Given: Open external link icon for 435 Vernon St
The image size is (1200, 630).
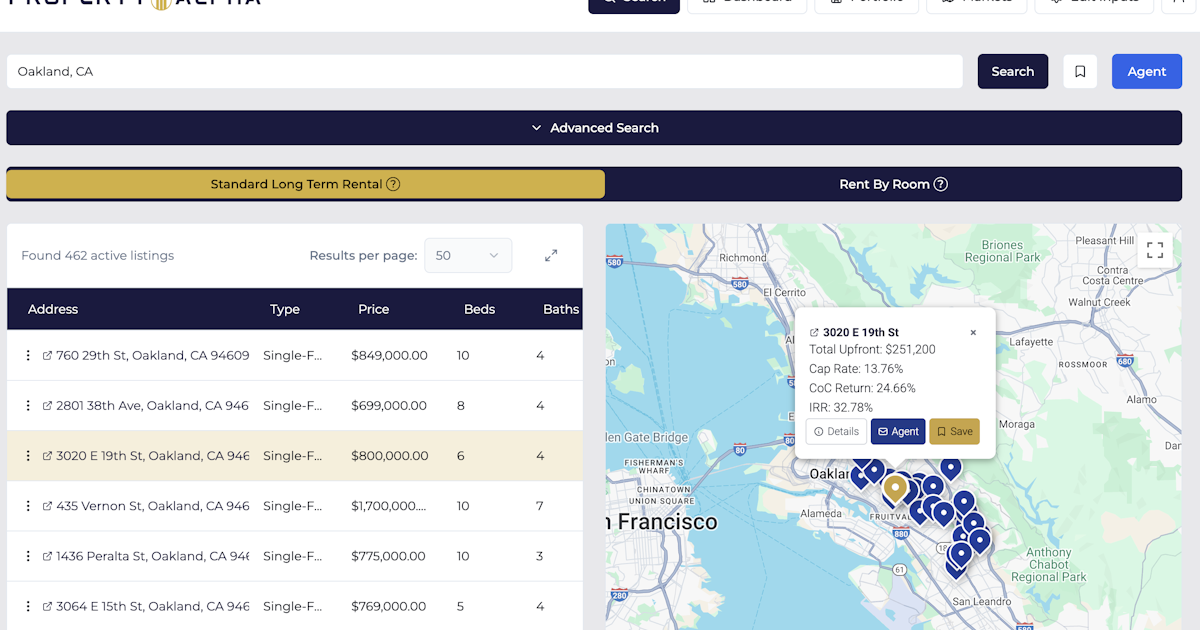Looking at the screenshot, I should pos(47,506).
